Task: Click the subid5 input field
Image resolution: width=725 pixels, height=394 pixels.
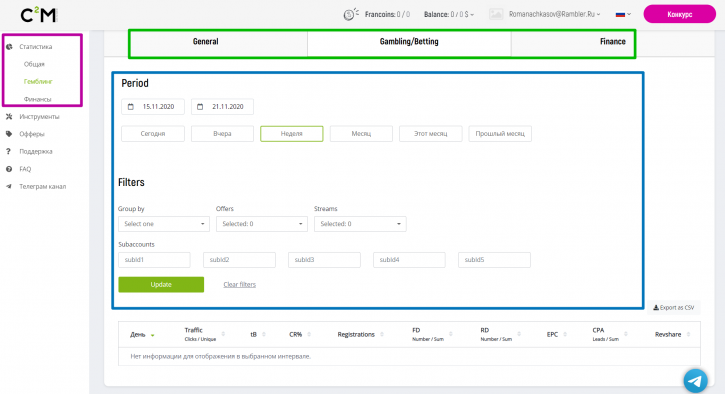Action: [494, 260]
